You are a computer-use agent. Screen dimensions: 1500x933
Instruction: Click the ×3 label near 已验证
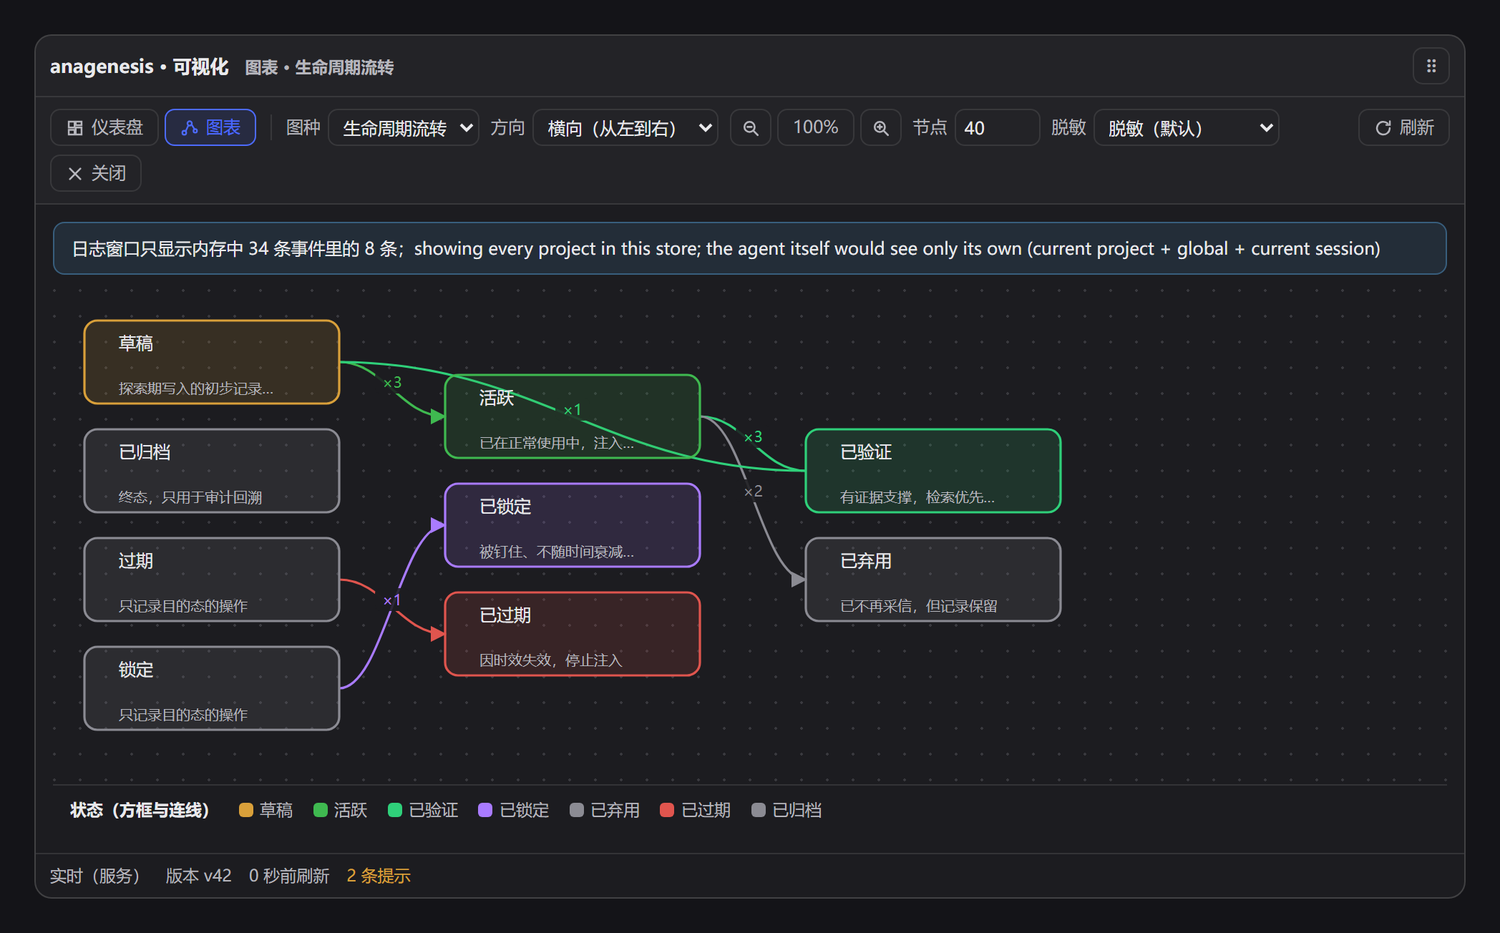(x=753, y=437)
